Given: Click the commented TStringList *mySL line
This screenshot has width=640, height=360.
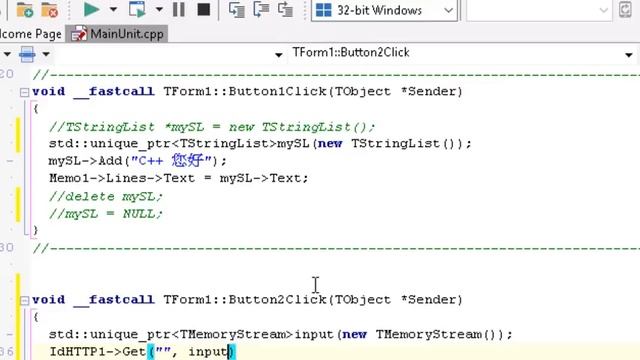Looking at the screenshot, I should tap(211, 127).
